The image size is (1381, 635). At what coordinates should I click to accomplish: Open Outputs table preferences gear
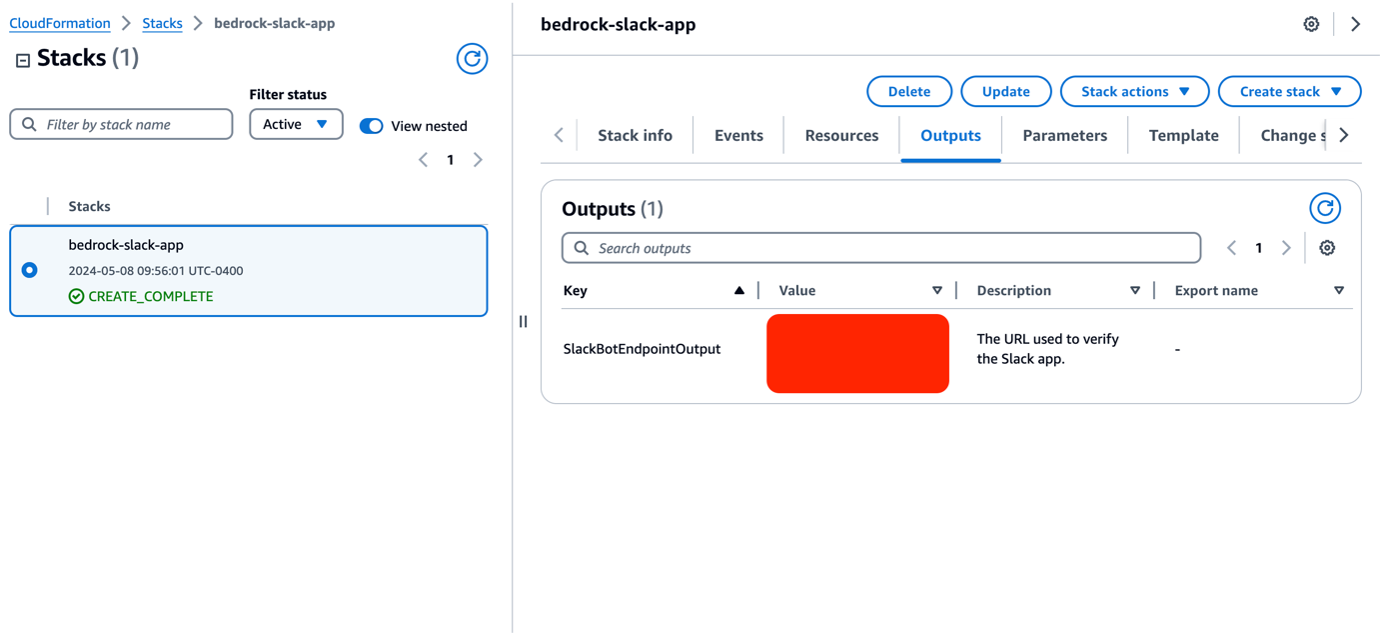(x=1327, y=247)
